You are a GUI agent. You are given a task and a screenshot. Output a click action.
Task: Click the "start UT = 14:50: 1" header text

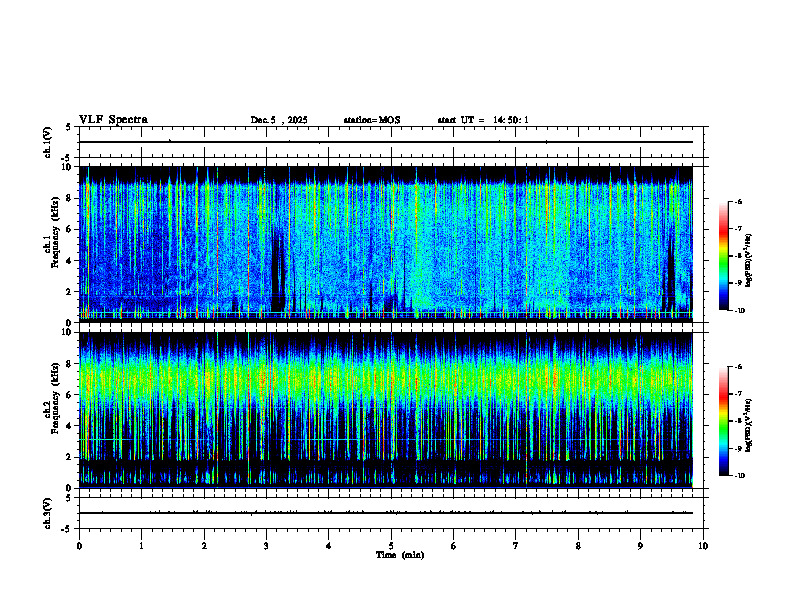tap(483, 120)
